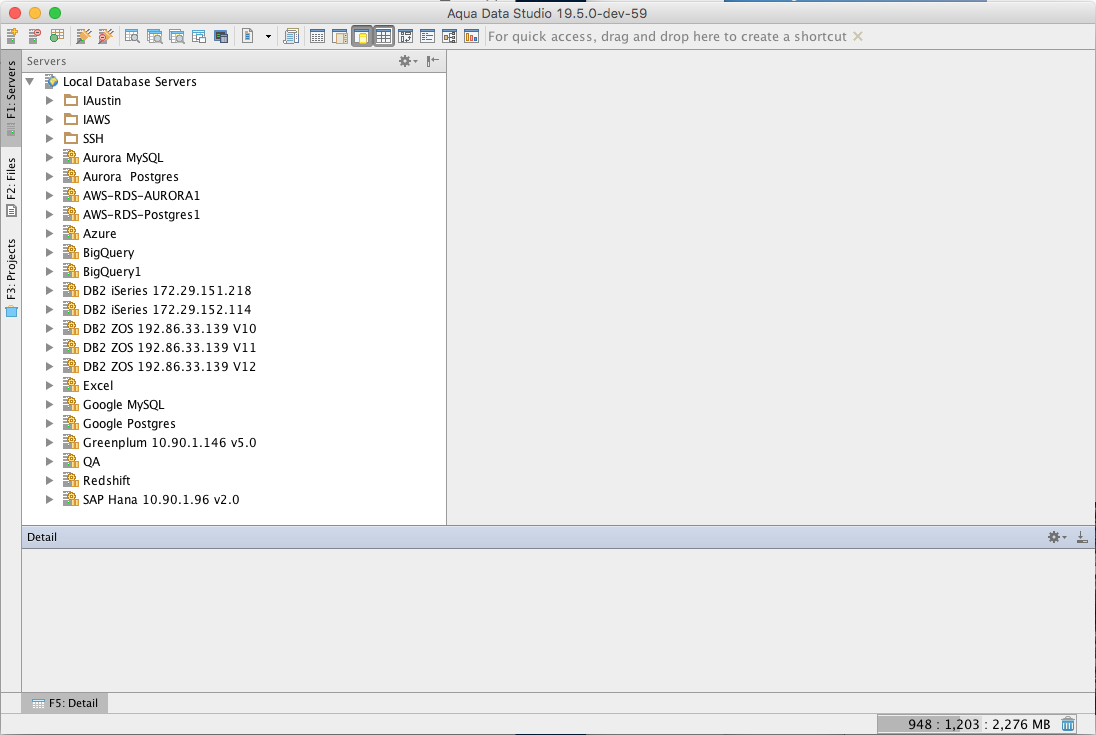Click the collapse Servers panel icon

tap(433, 61)
